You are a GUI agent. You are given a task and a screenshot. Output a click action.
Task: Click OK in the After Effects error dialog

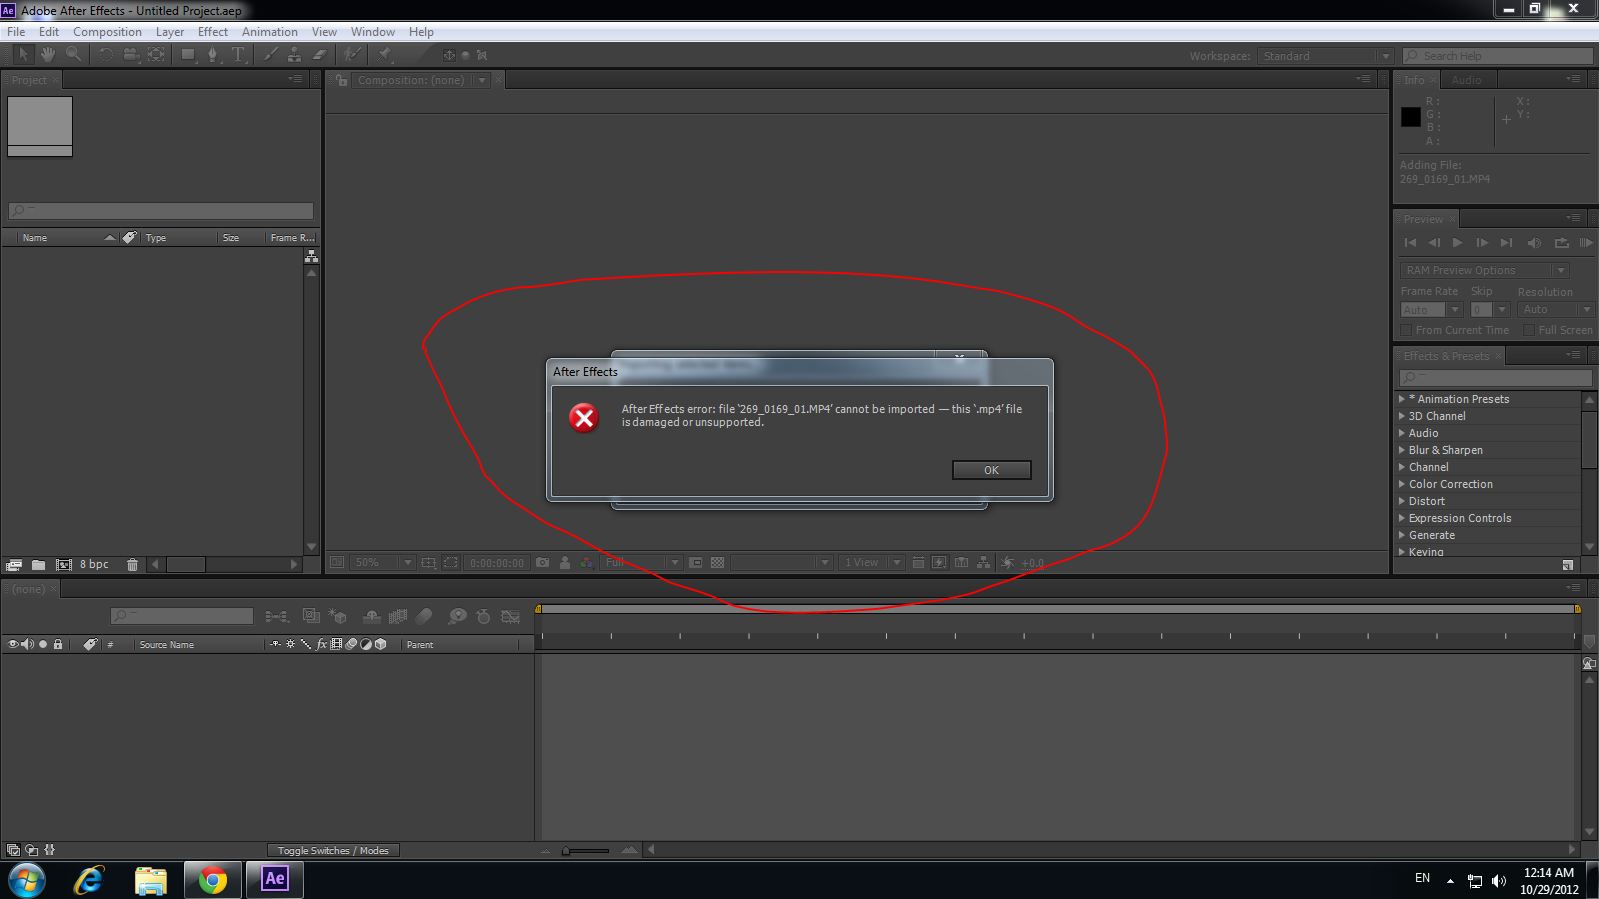click(x=991, y=470)
